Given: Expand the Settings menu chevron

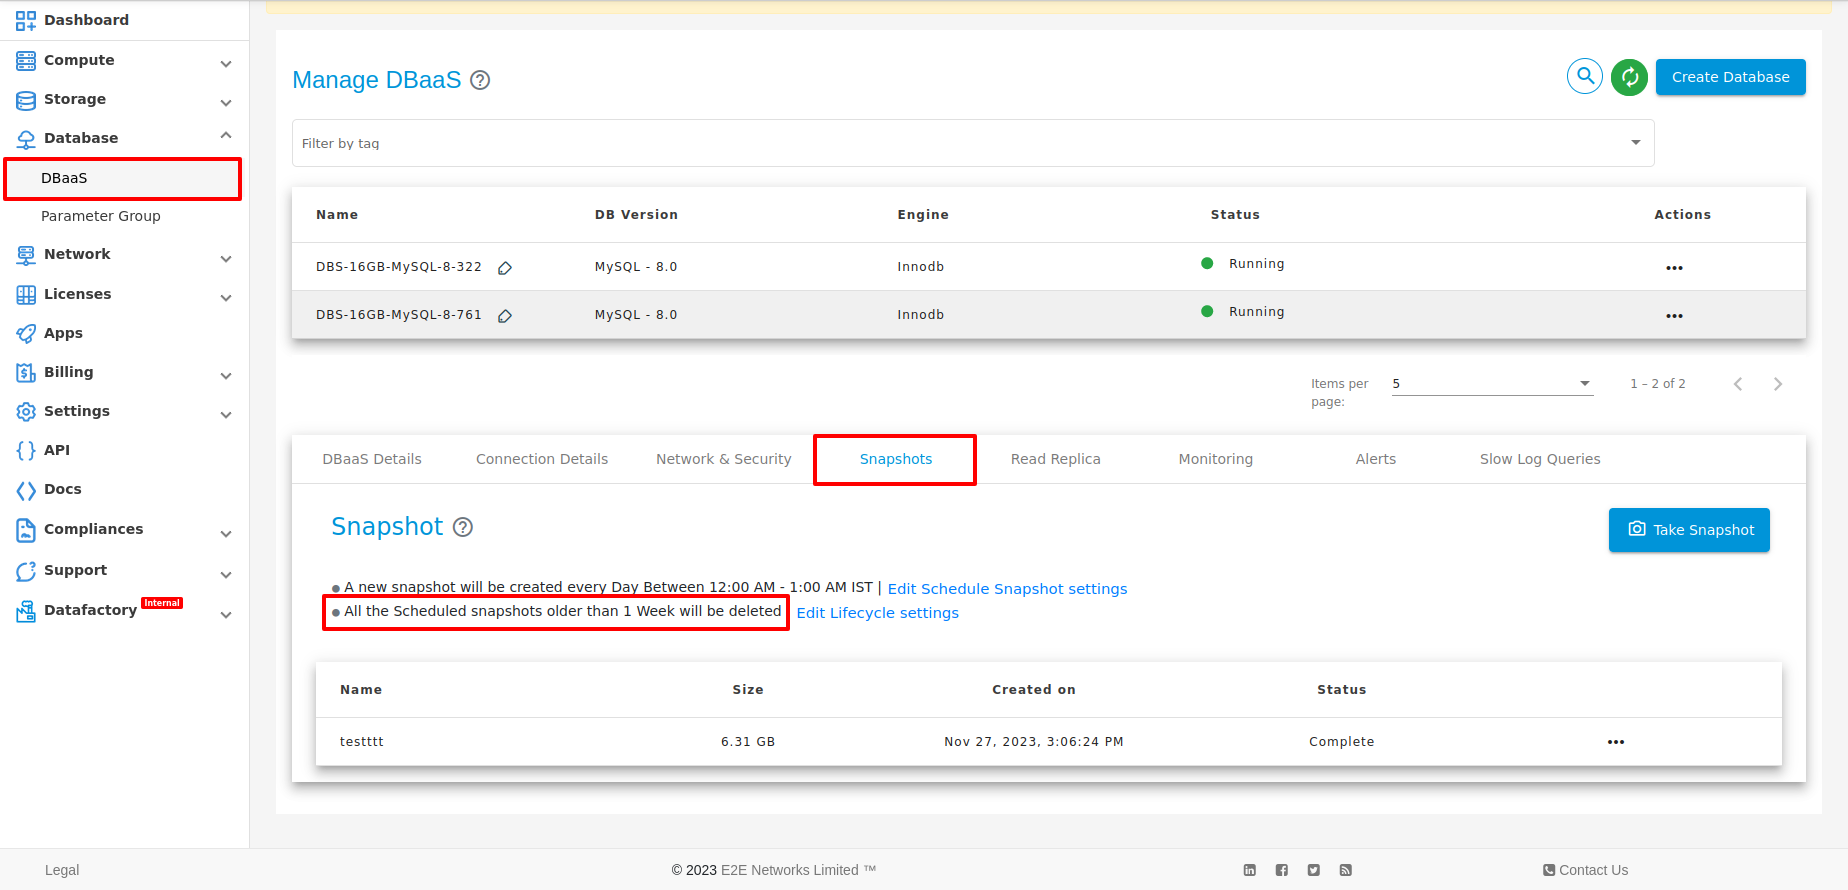Looking at the screenshot, I should 226,415.
